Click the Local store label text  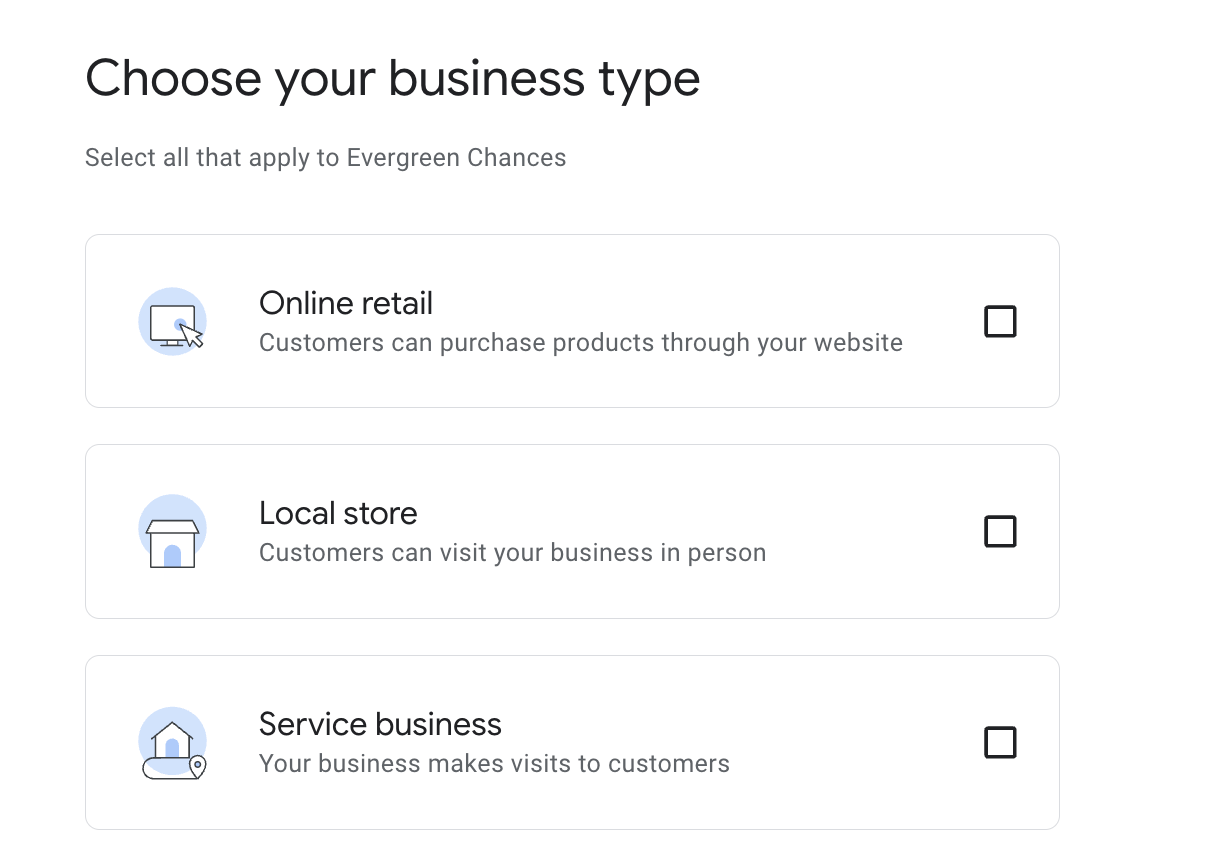[x=338, y=513]
